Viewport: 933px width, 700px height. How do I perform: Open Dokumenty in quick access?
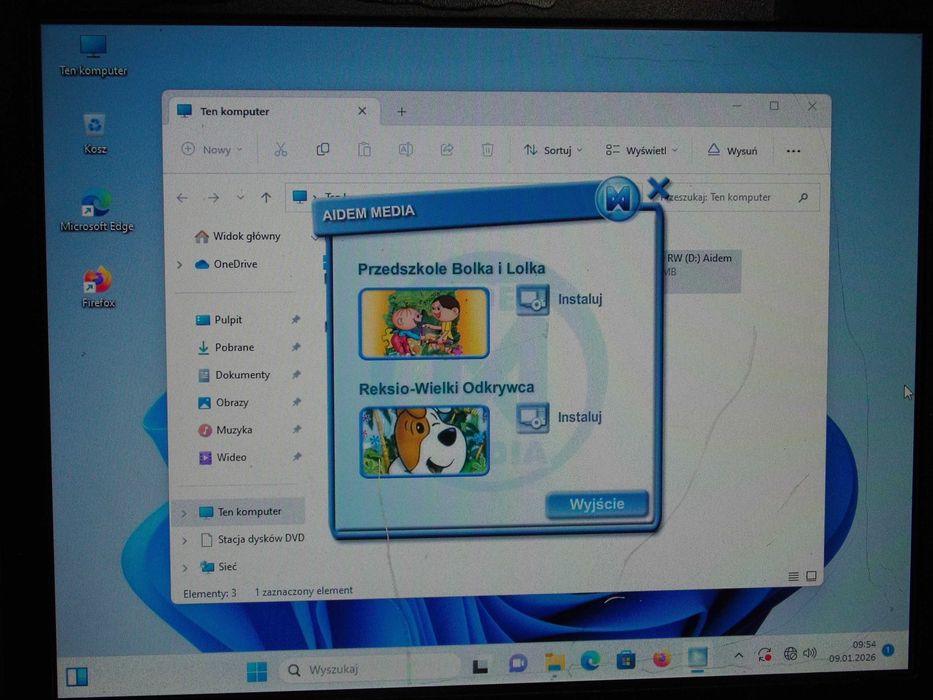(234, 374)
